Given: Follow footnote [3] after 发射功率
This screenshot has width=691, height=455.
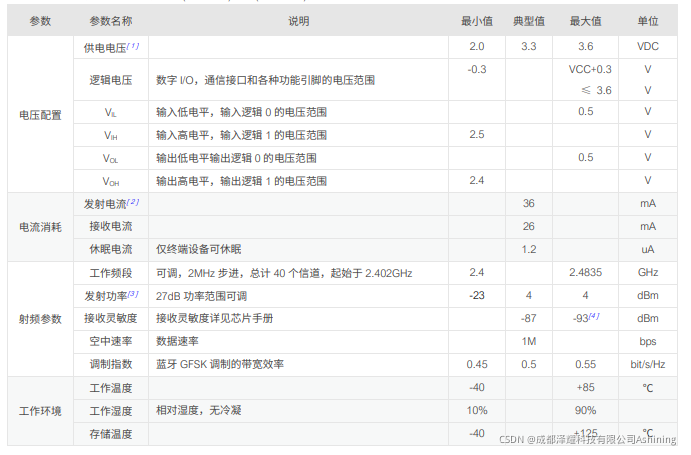Looking at the screenshot, I should point(133,294).
